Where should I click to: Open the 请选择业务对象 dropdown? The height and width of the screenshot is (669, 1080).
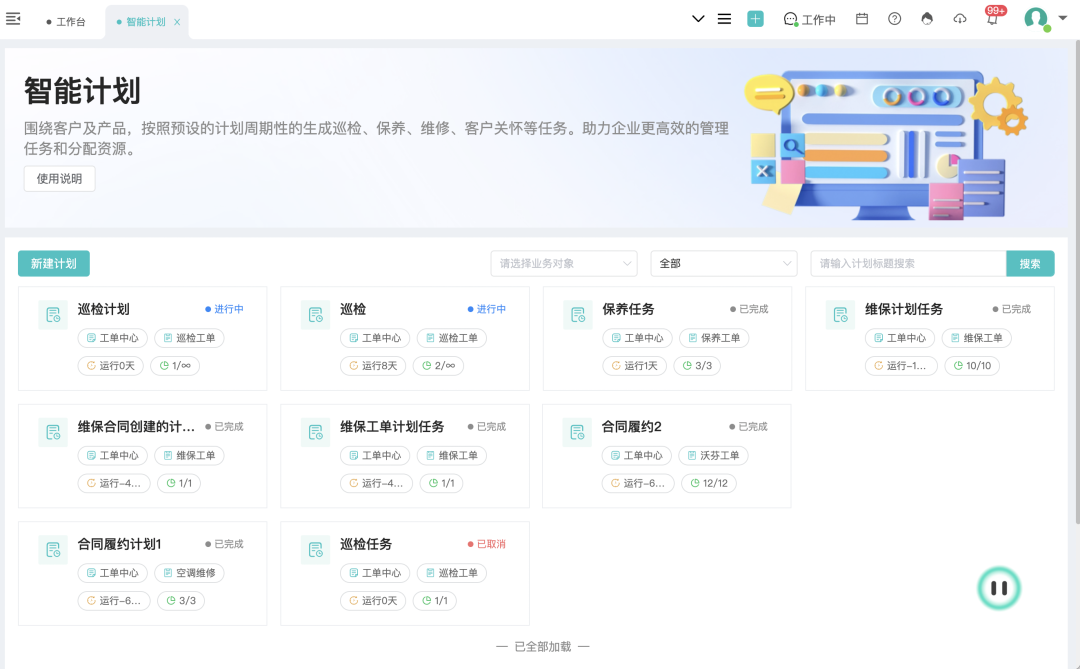click(564, 263)
